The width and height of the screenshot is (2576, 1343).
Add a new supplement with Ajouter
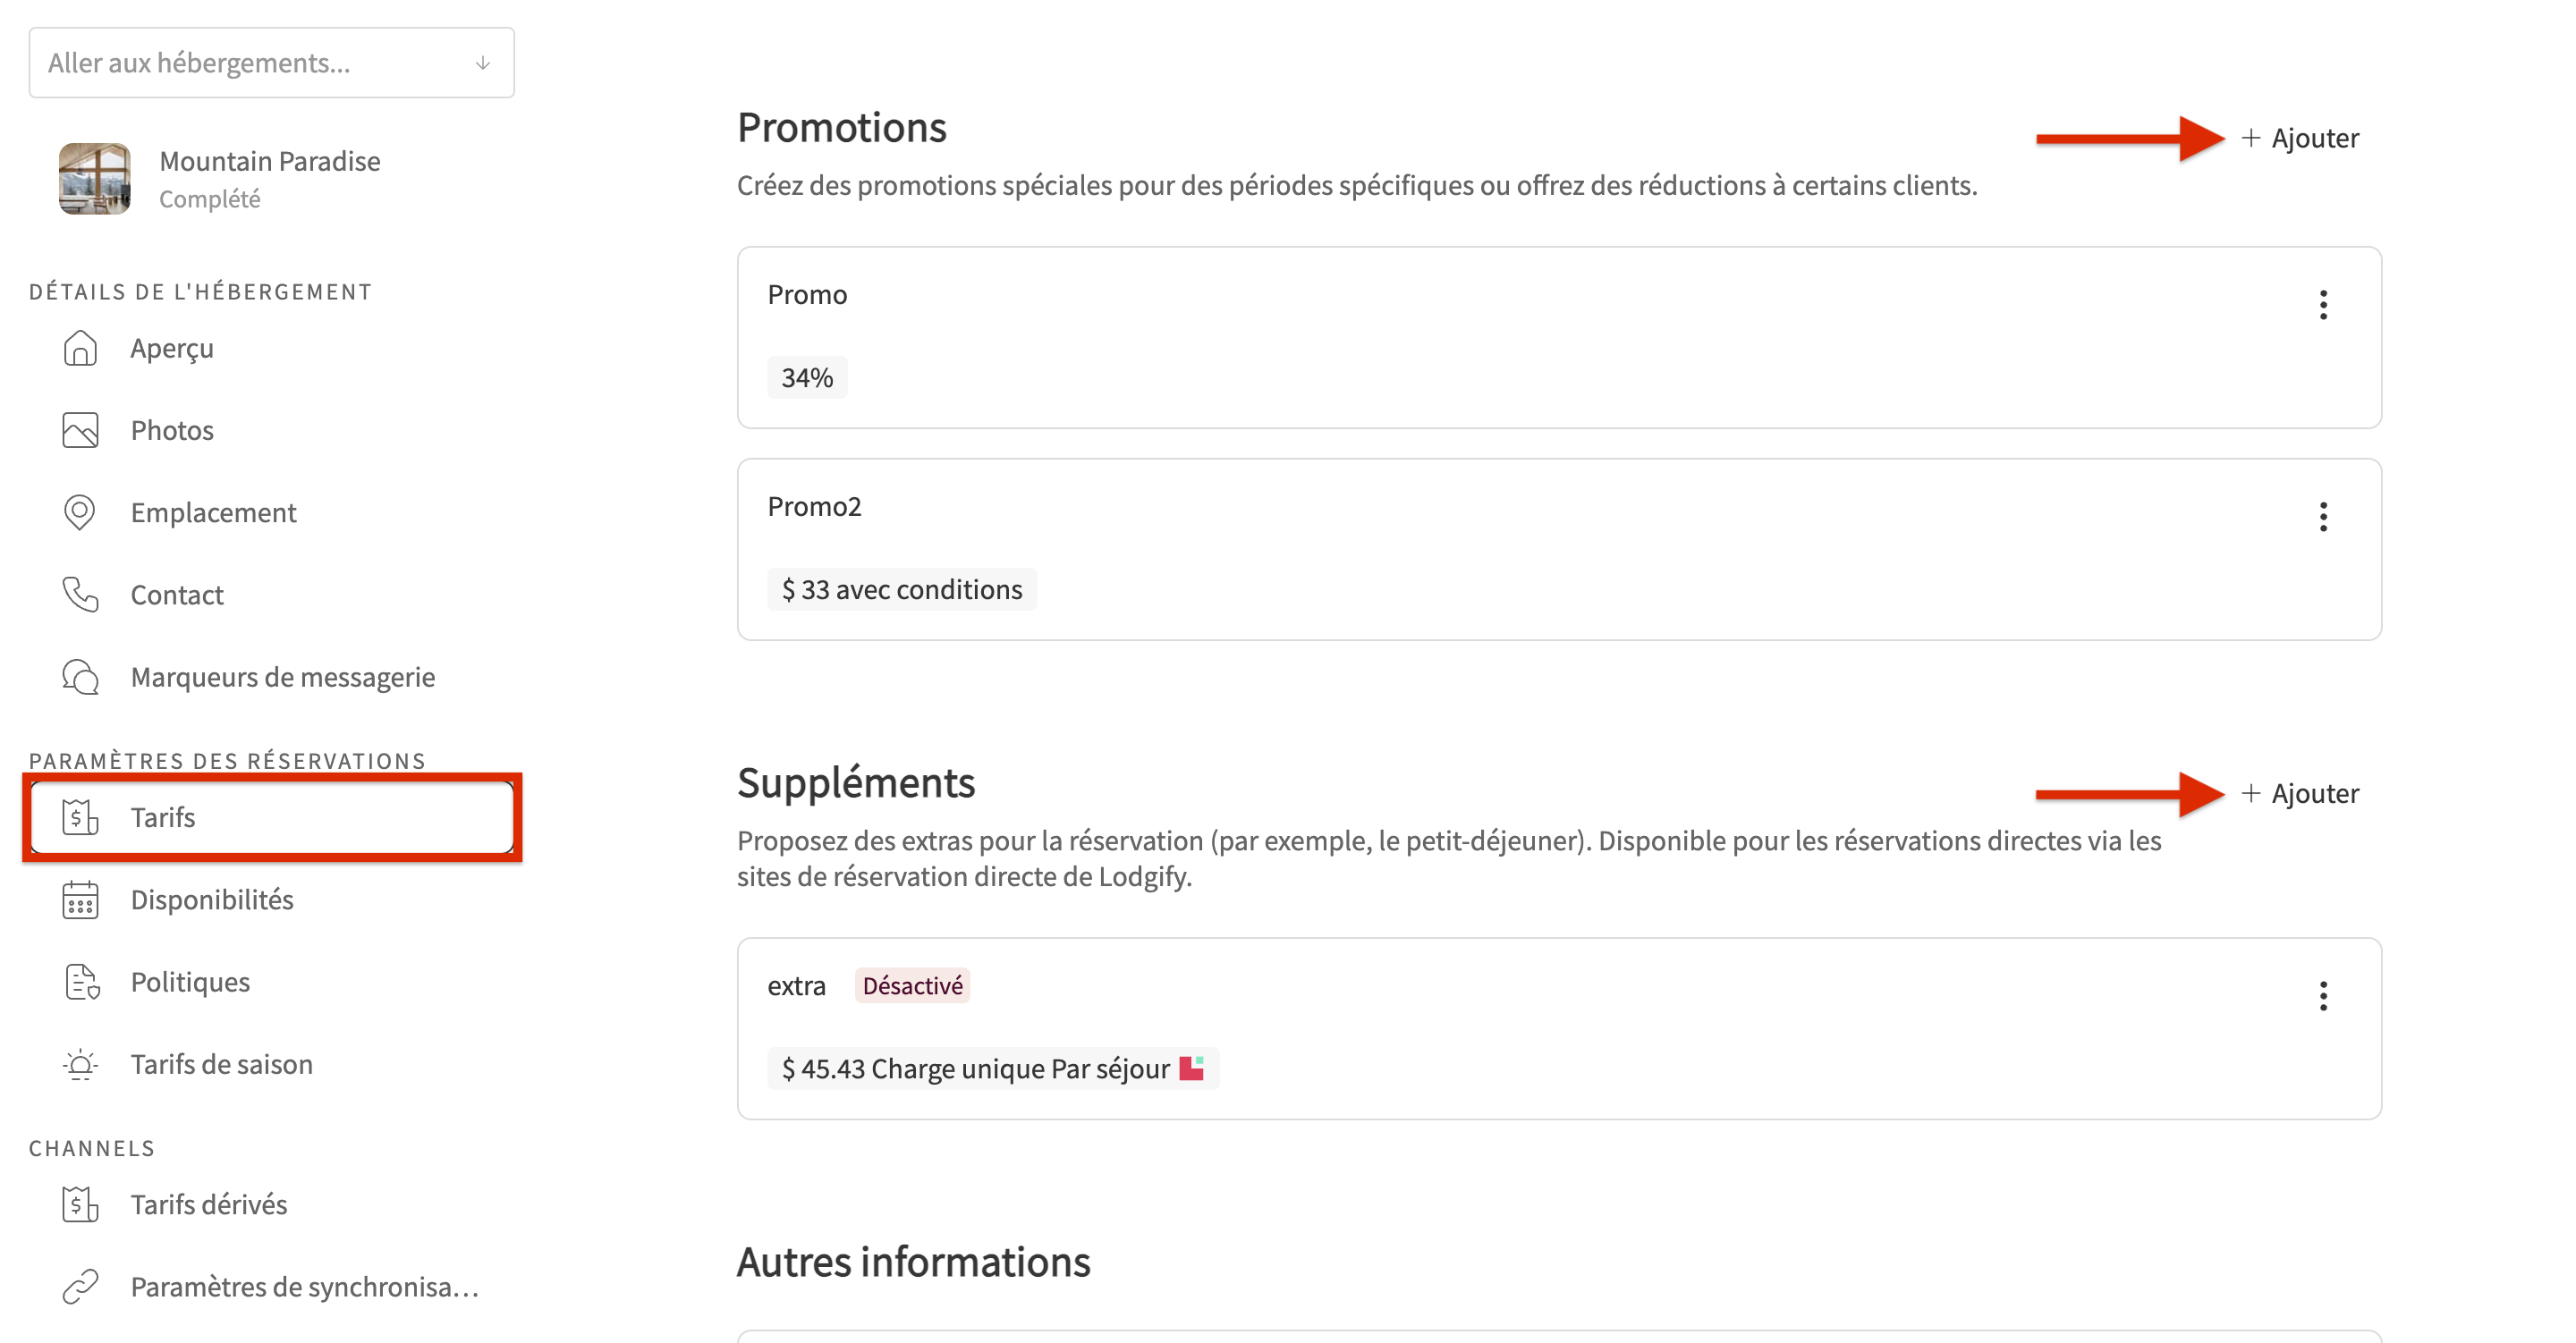pos(2300,793)
